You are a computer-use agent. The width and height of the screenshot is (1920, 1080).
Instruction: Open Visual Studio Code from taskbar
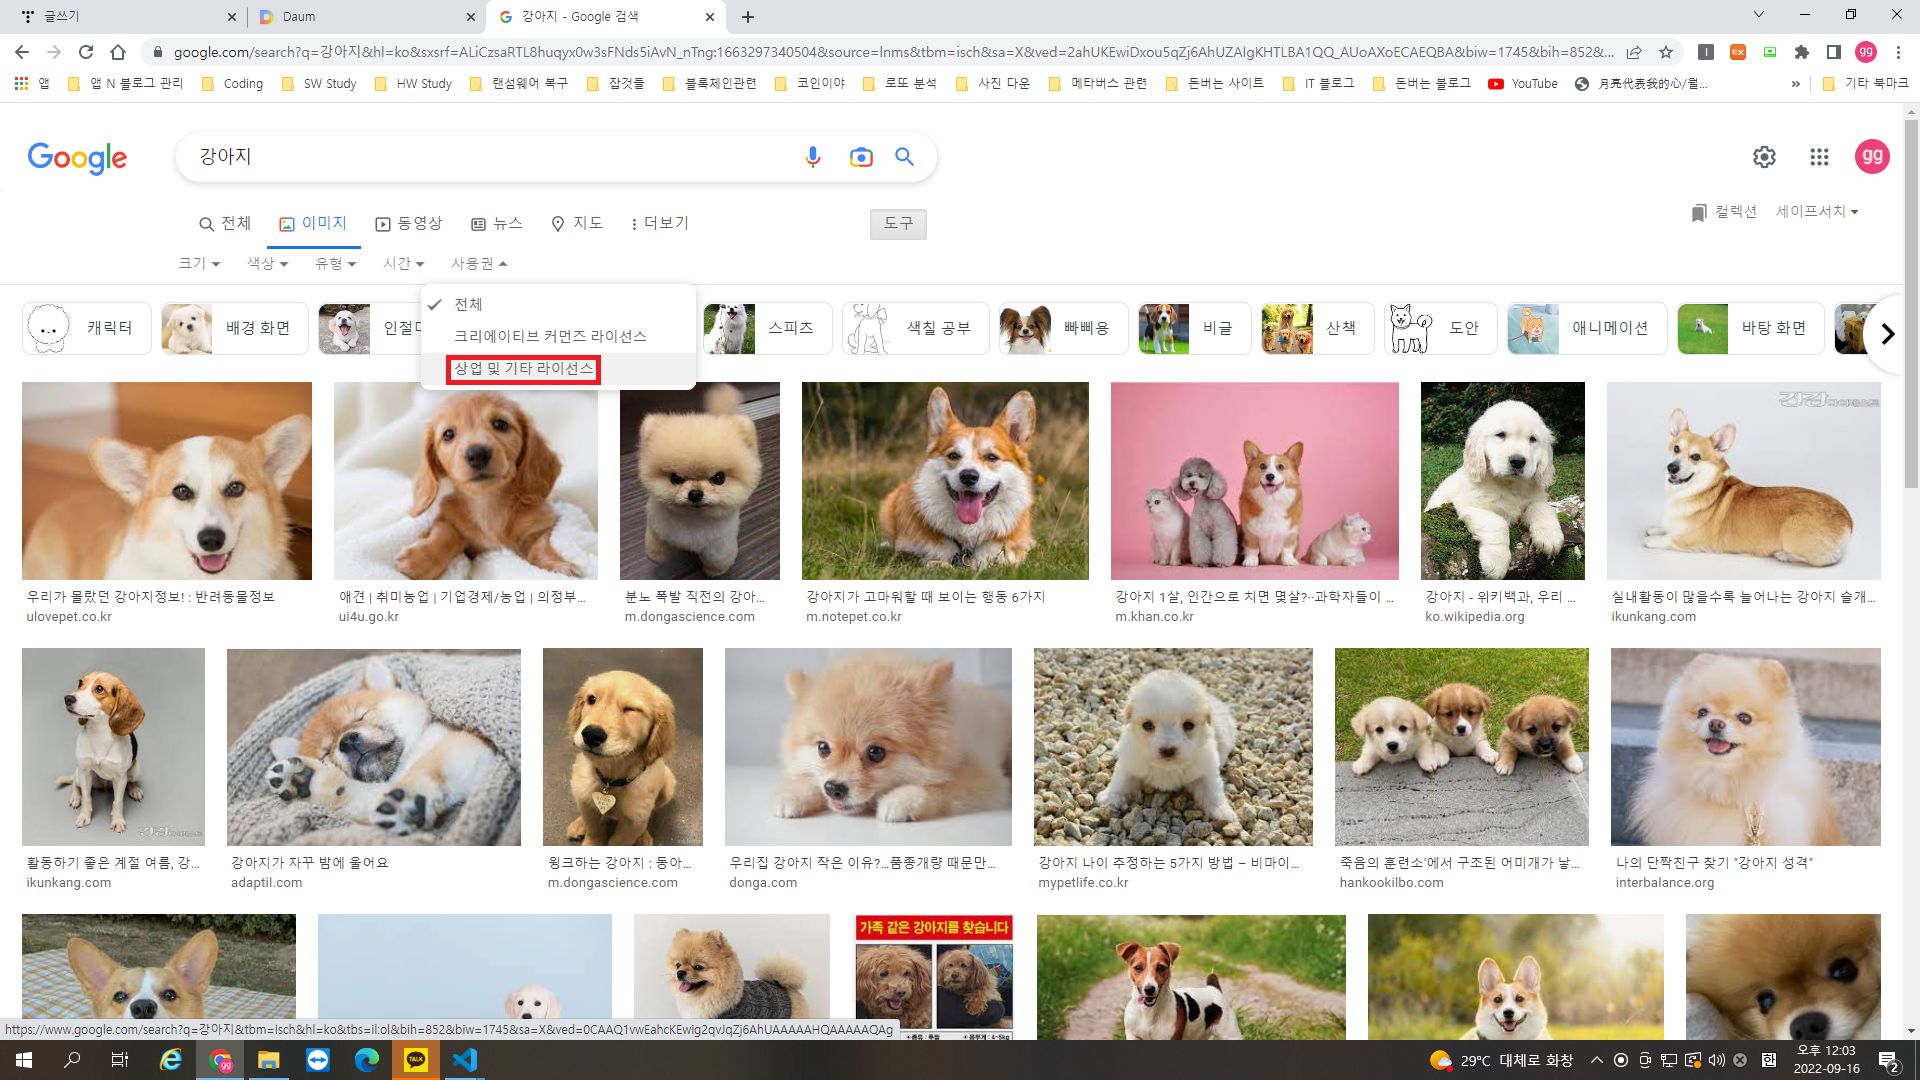465,1060
